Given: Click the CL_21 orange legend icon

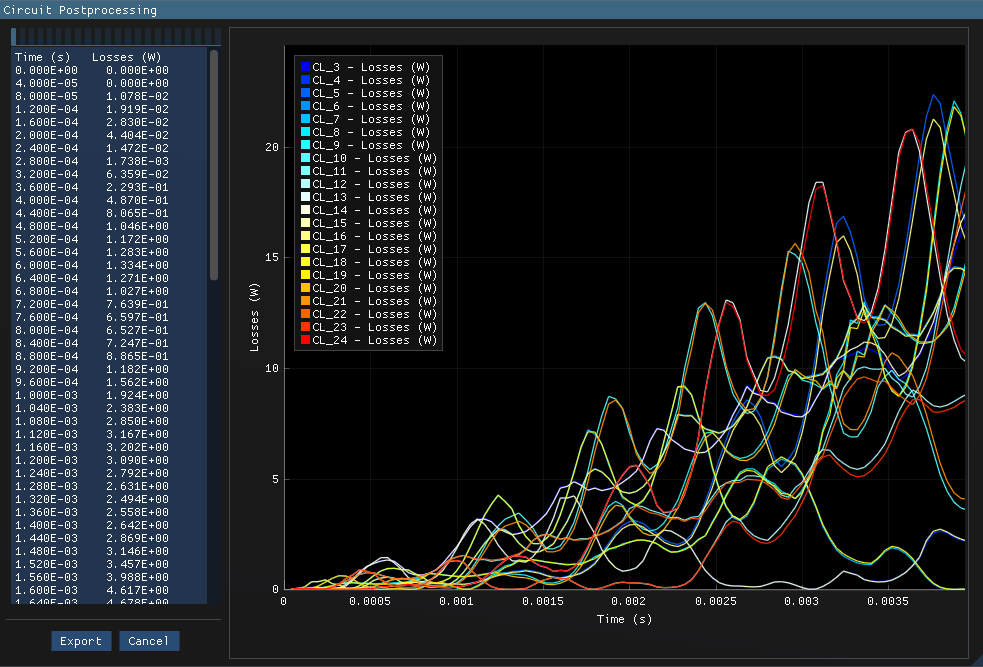Looking at the screenshot, I should tap(305, 301).
